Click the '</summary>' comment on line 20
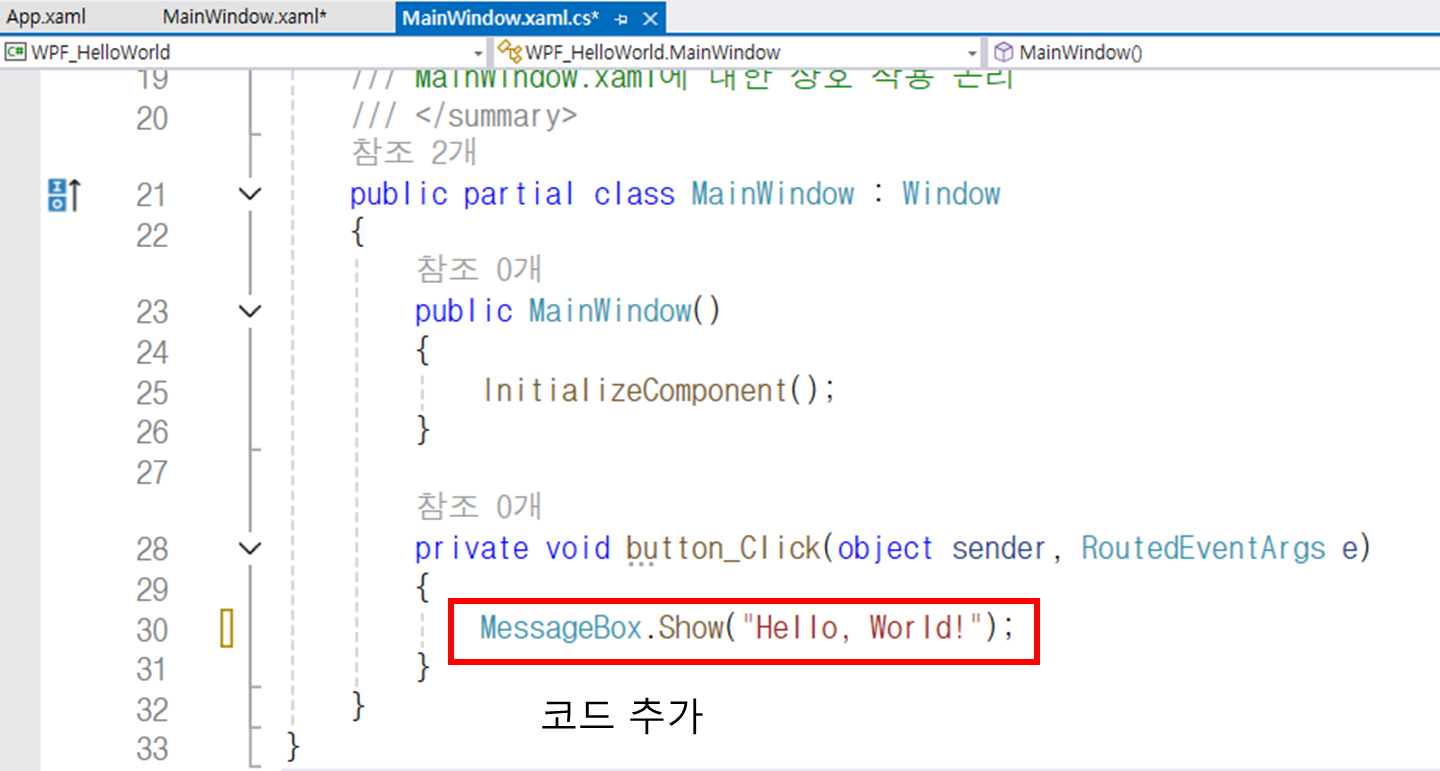The height and width of the screenshot is (771, 1440). 496,117
